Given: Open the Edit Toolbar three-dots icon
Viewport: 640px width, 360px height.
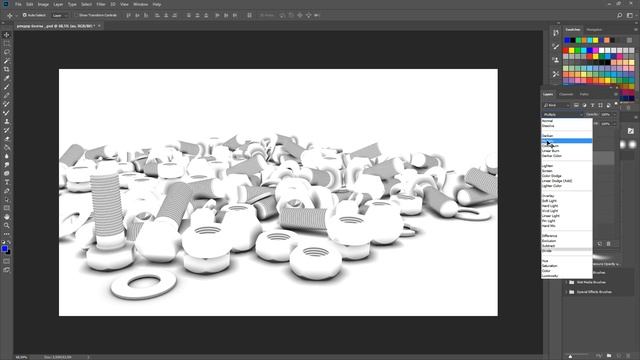Looking at the screenshot, I should [7, 234].
